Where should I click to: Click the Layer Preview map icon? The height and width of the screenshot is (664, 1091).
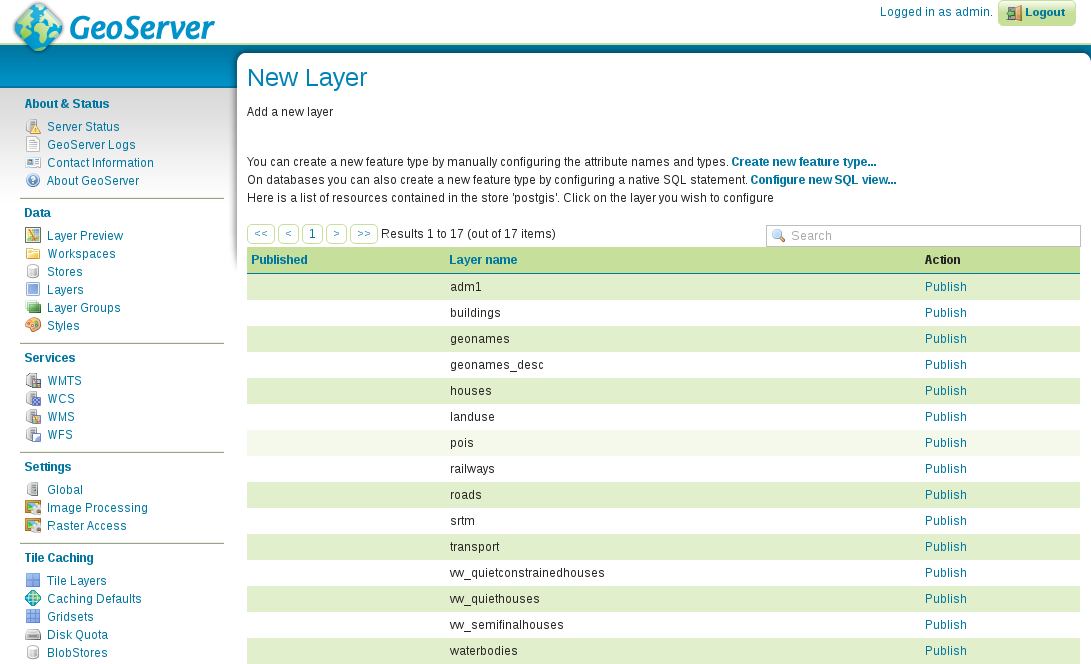pos(33,235)
